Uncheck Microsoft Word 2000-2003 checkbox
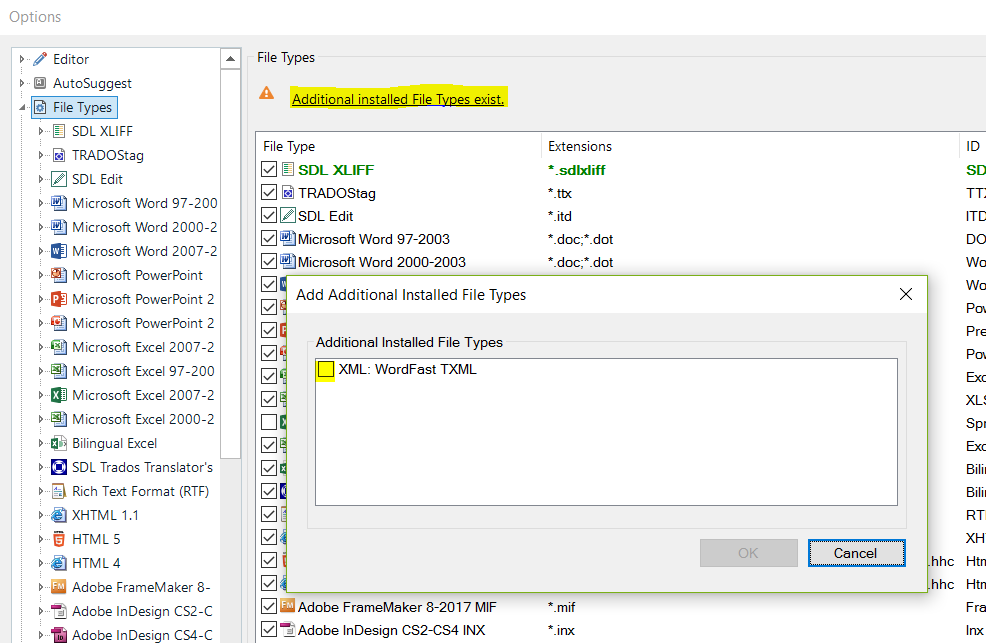This screenshot has height=643, width=986. [x=269, y=261]
